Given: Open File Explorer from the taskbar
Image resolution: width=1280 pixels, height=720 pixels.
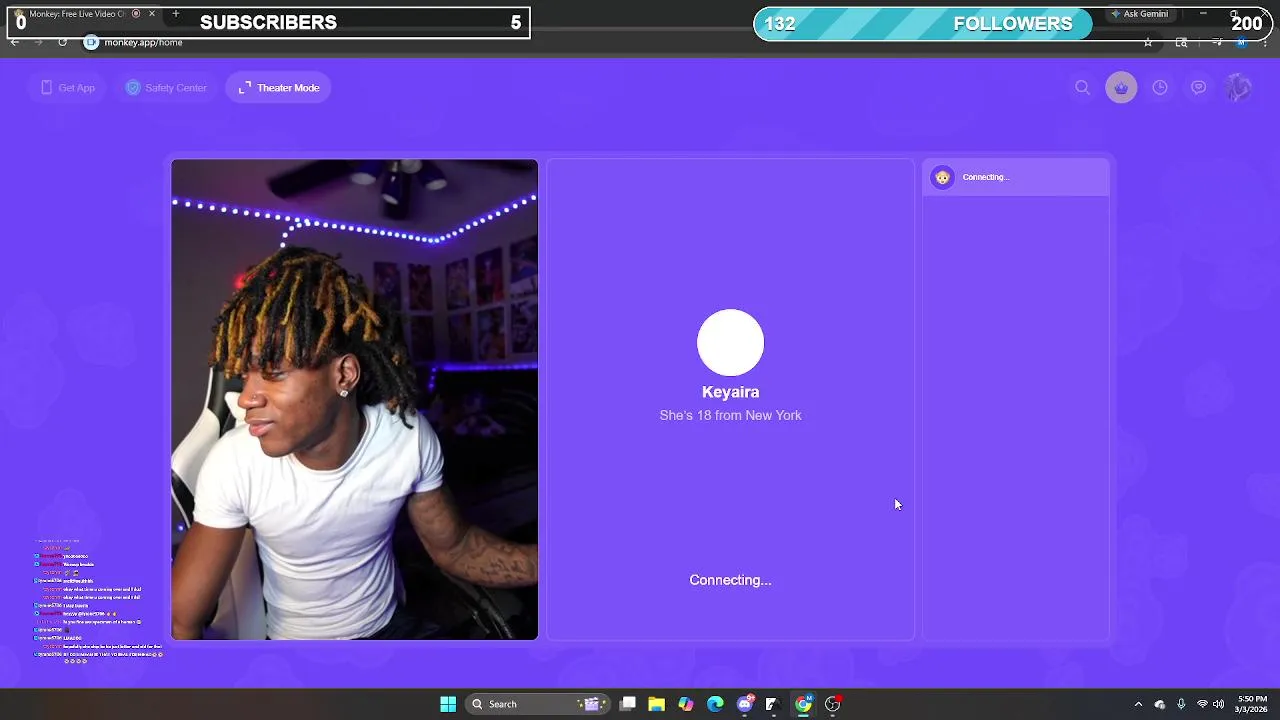Looking at the screenshot, I should [656, 704].
